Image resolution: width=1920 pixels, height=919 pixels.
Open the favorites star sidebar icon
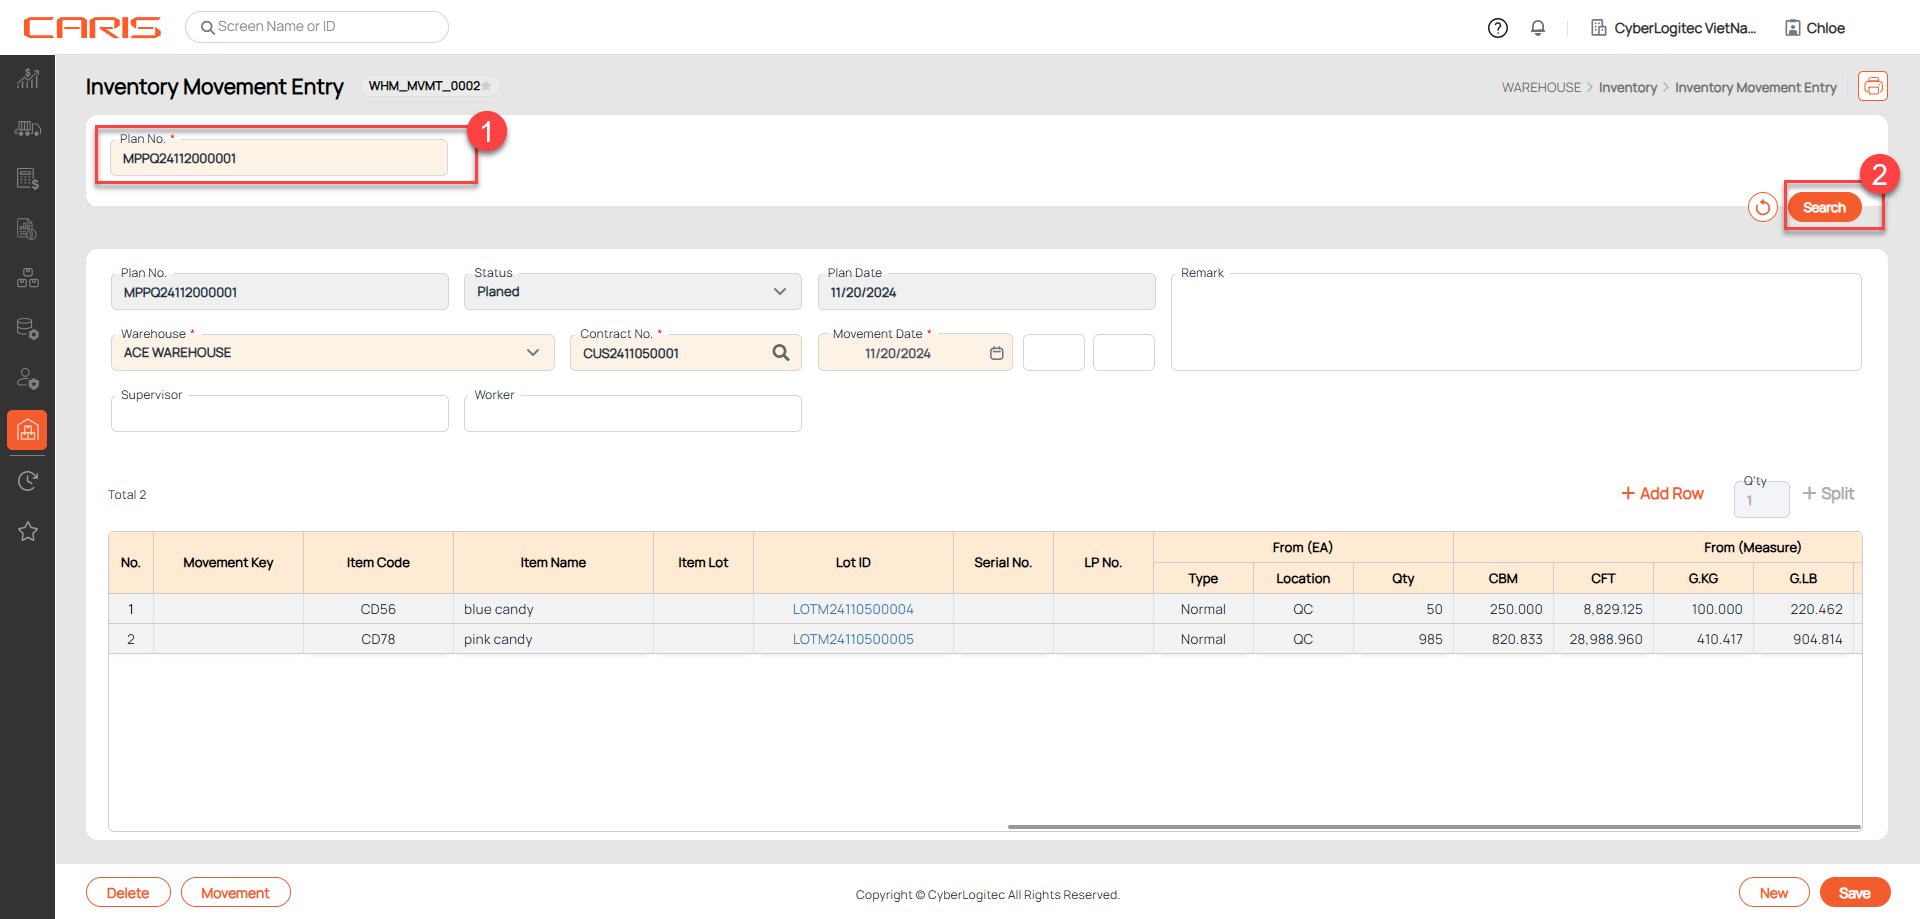click(28, 531)
